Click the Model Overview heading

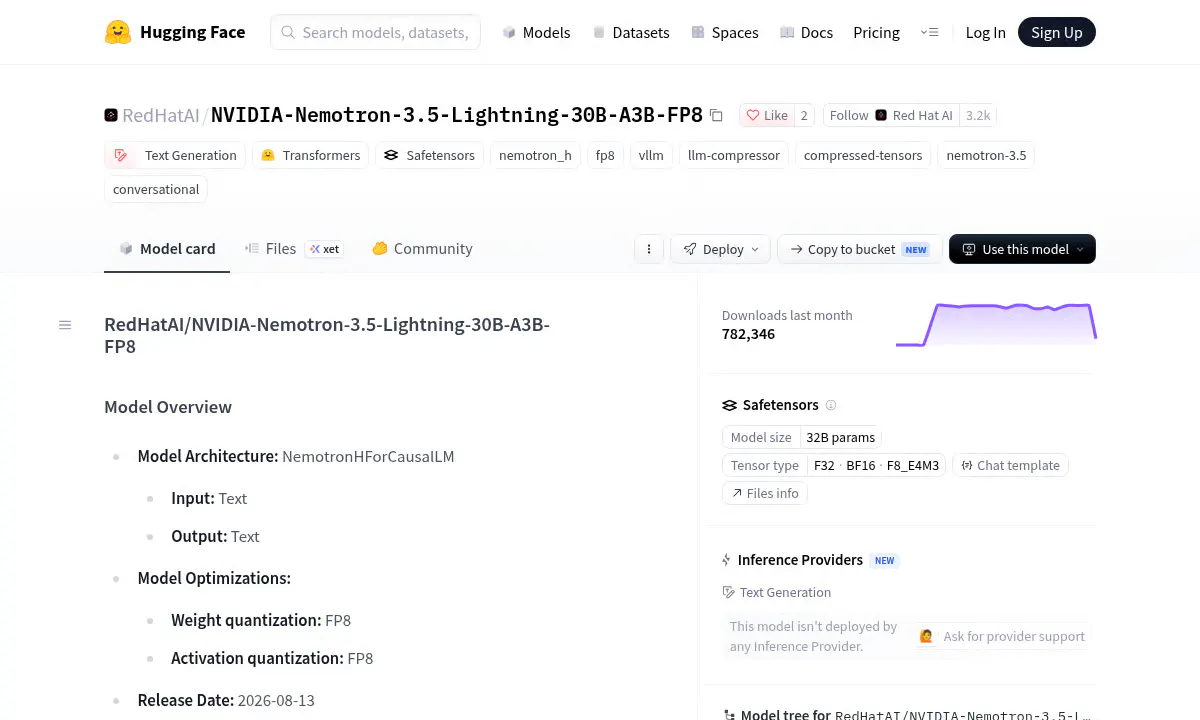coord(168,407)
